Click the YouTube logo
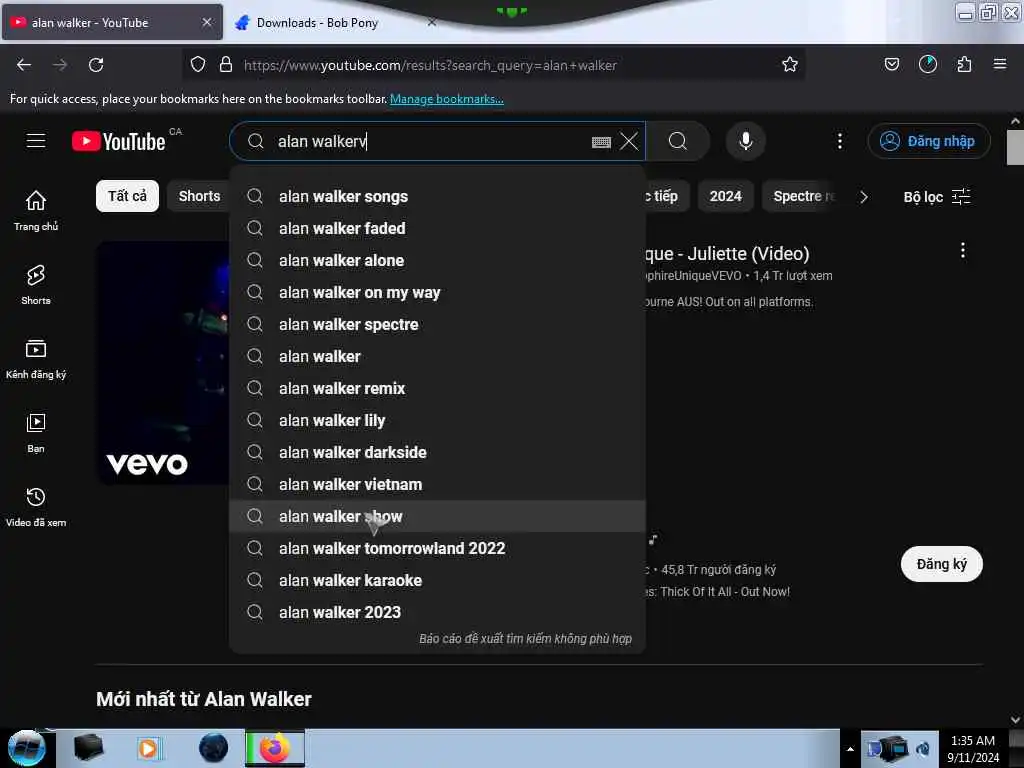This screenshot has width=1024, height=768. click(119, 141)
